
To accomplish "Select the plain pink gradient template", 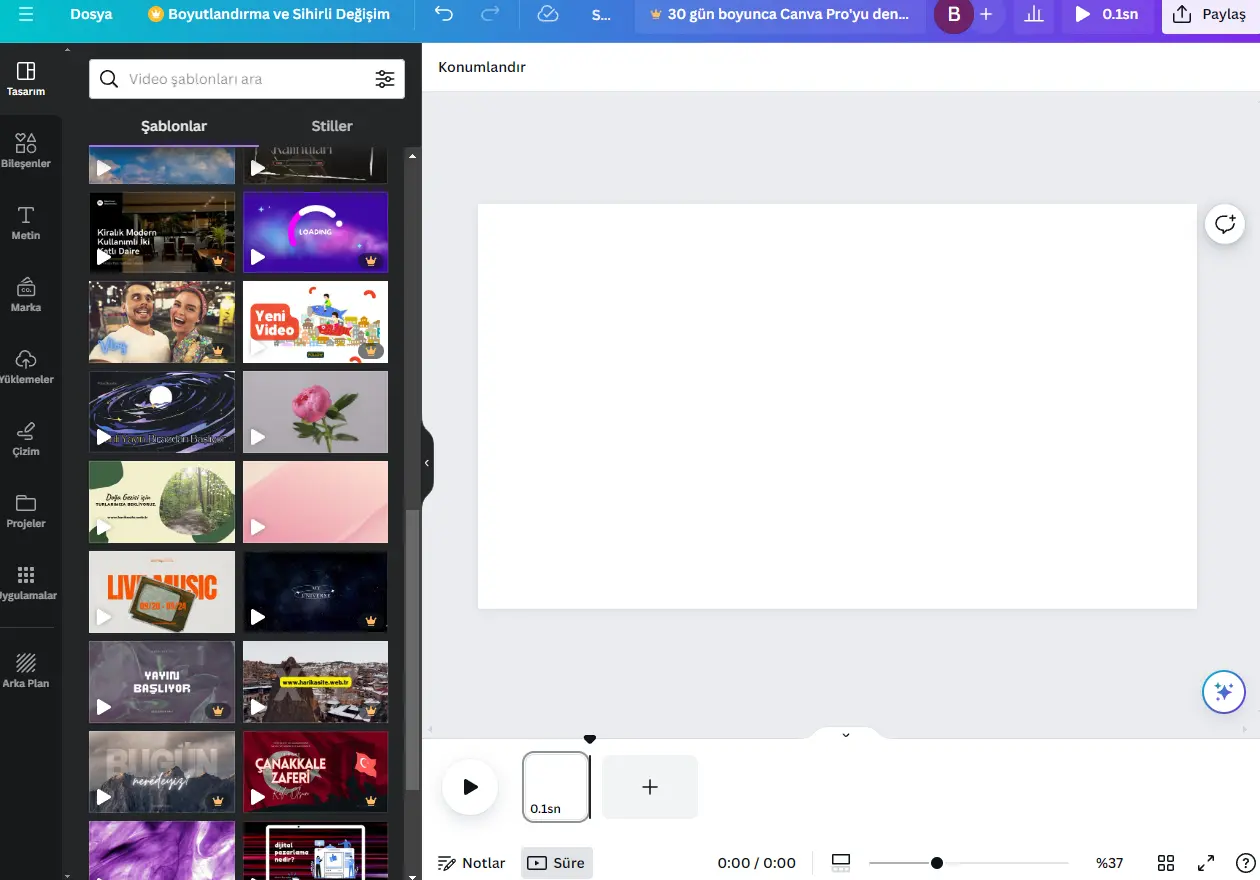I will click(315, 501).
